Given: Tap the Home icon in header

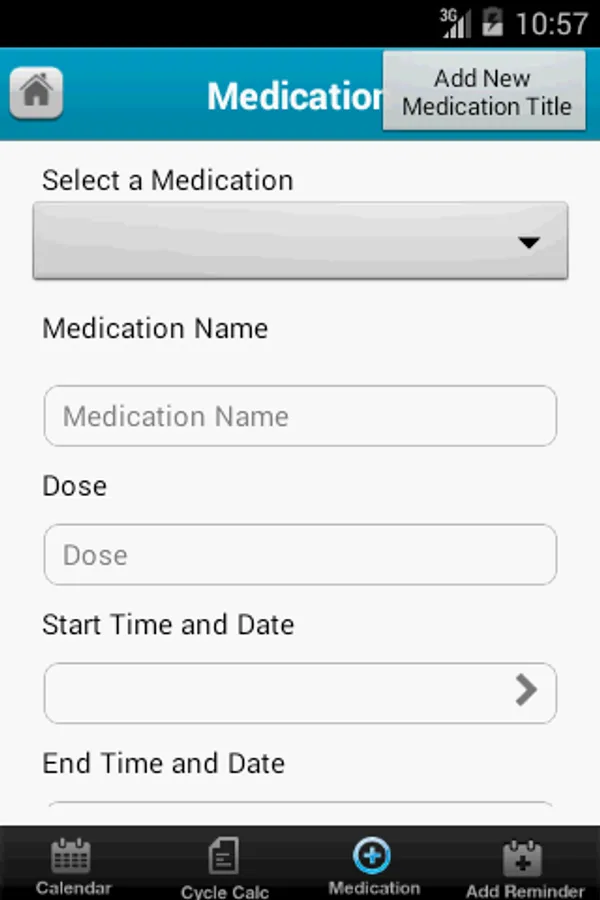Looking at the screenshot, I should [x=37, y=94].
